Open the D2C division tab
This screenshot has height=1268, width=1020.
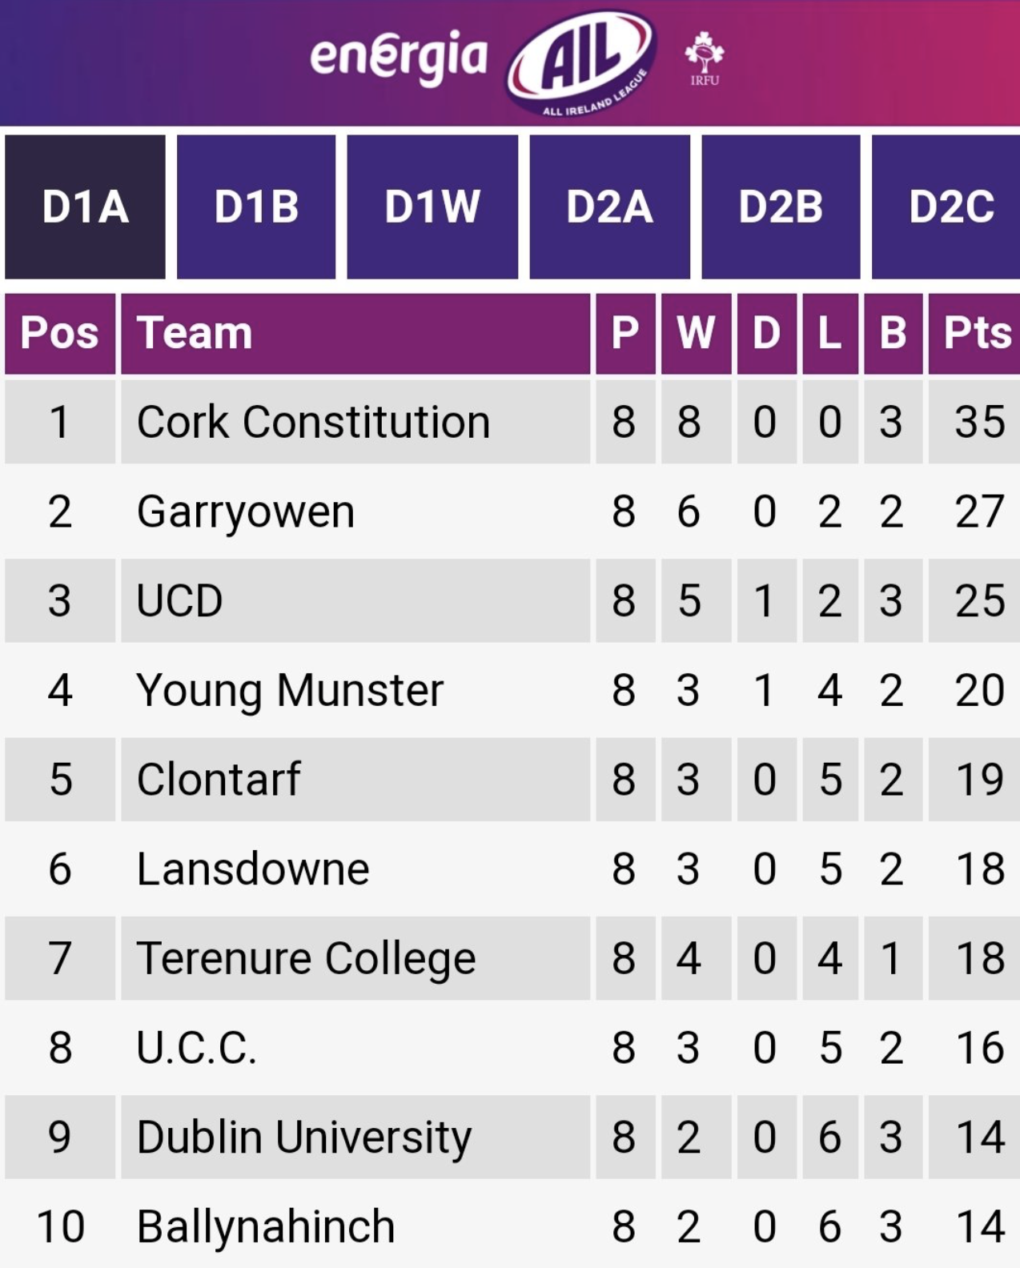tap(950, 207)
